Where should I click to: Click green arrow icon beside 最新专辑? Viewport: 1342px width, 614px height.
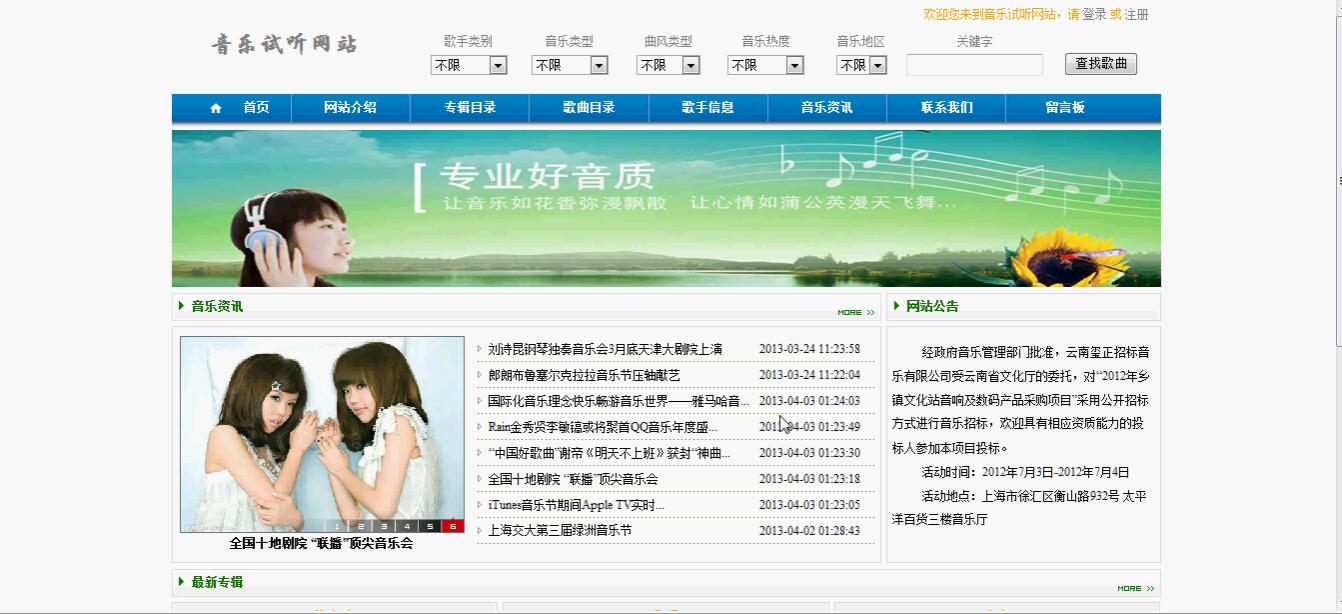click(181, 582)
